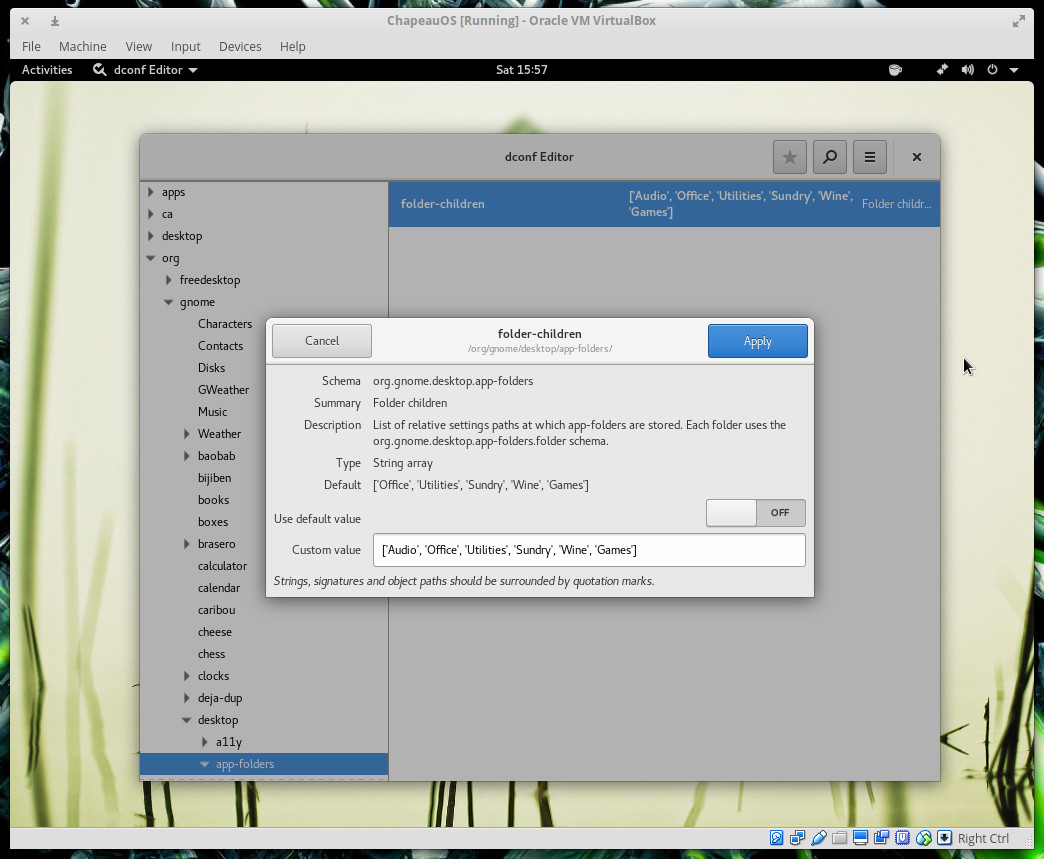Click the bookmarks star icon in dconf Editor

790,157
